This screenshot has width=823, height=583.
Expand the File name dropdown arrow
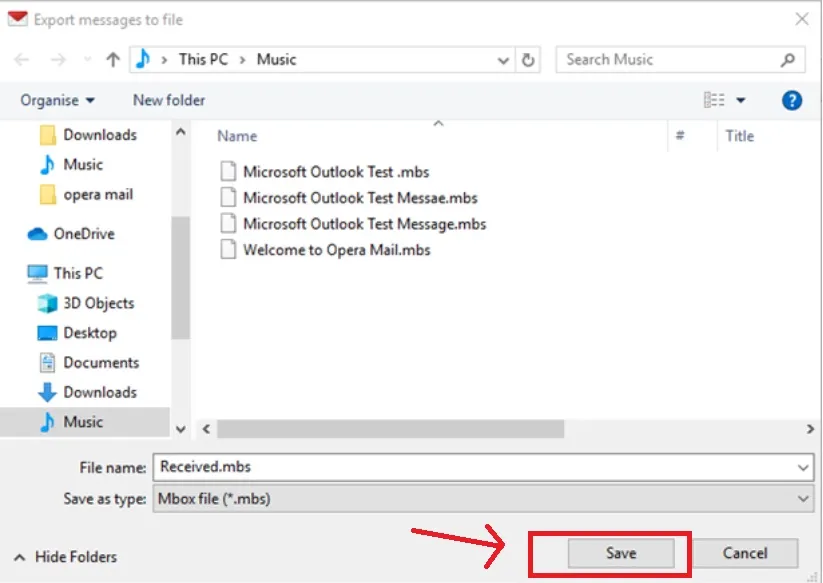point(804,467)
